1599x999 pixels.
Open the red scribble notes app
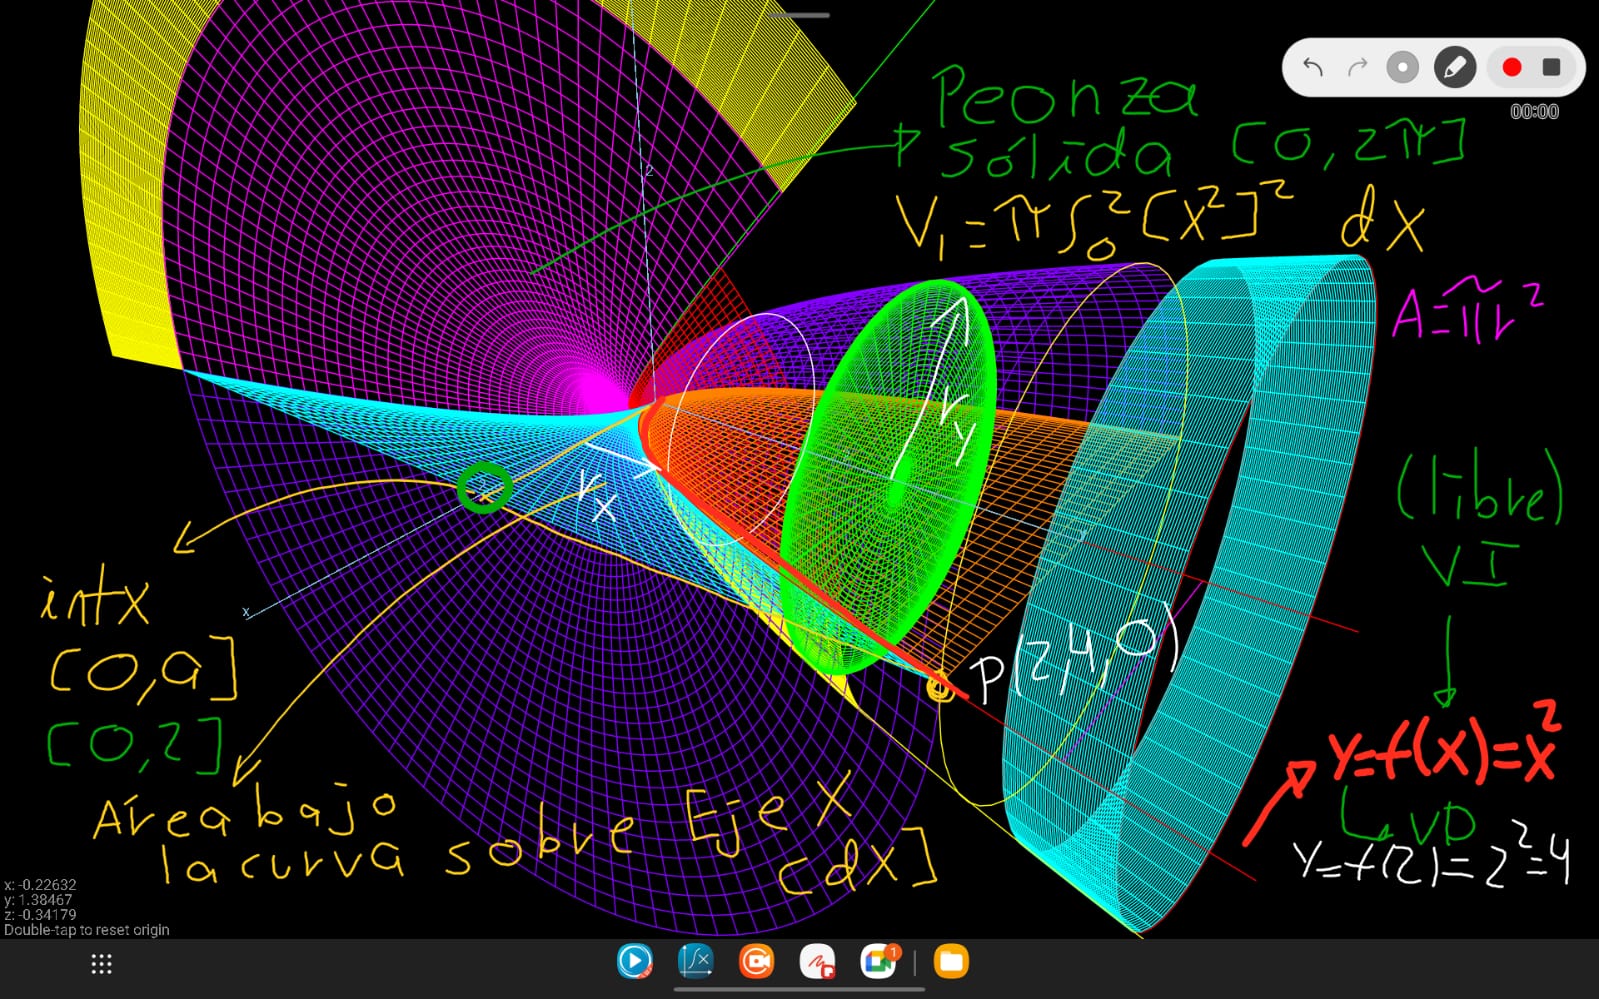pos(817,962)
